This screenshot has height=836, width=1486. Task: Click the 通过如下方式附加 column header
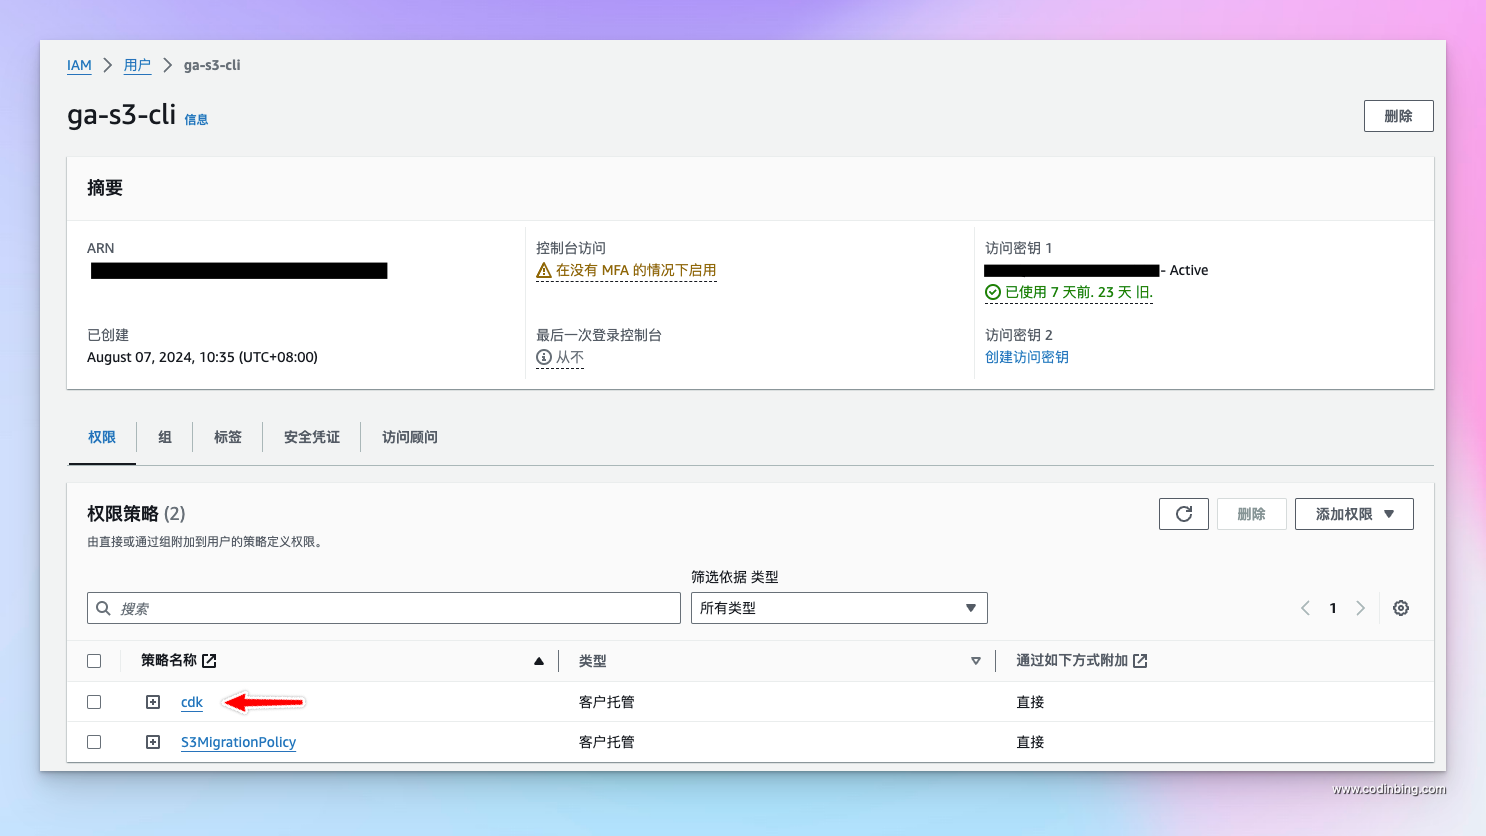pos(1072,661)
